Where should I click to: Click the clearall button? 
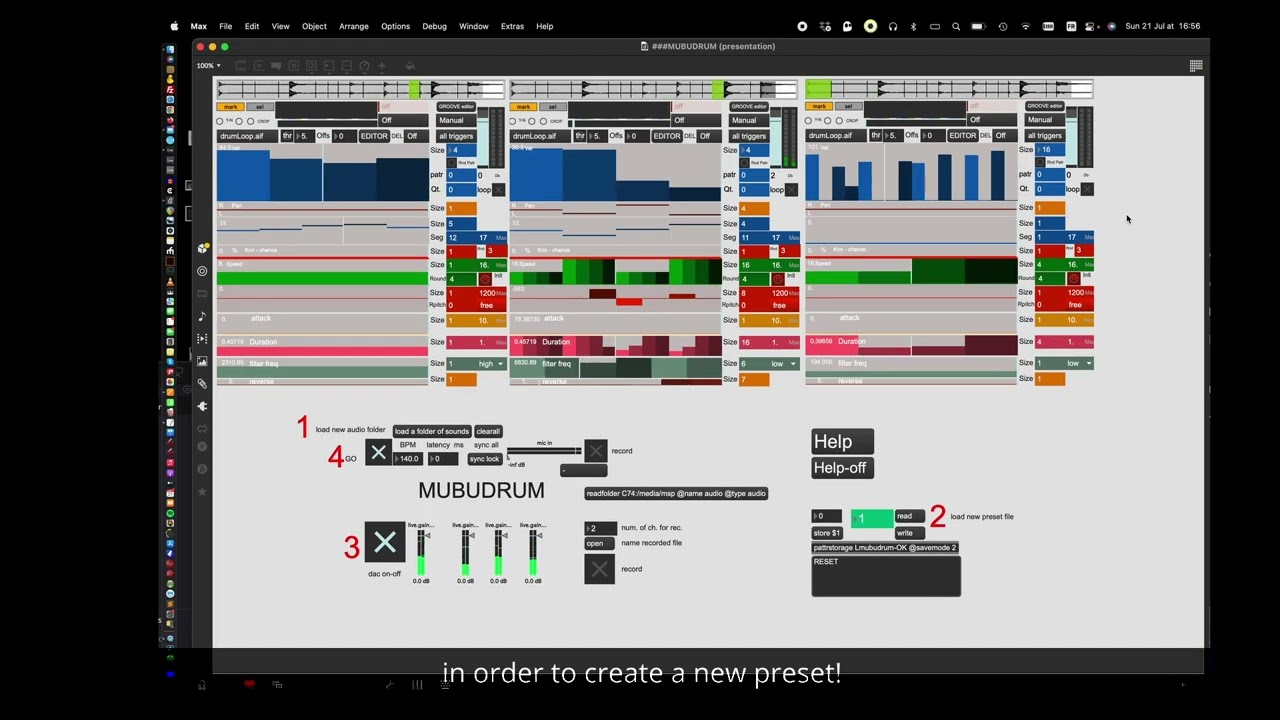pos(488,431)
